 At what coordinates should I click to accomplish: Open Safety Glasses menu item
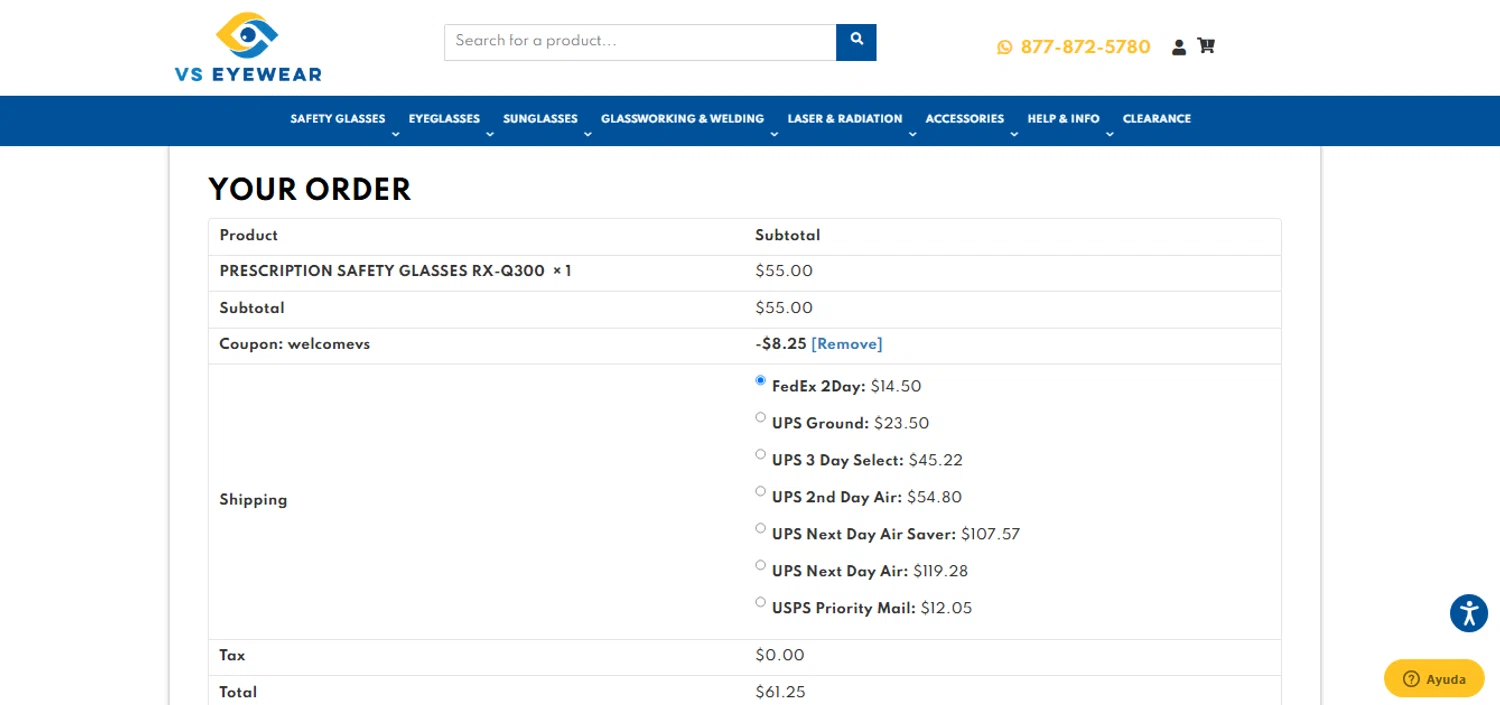[338, 119]
